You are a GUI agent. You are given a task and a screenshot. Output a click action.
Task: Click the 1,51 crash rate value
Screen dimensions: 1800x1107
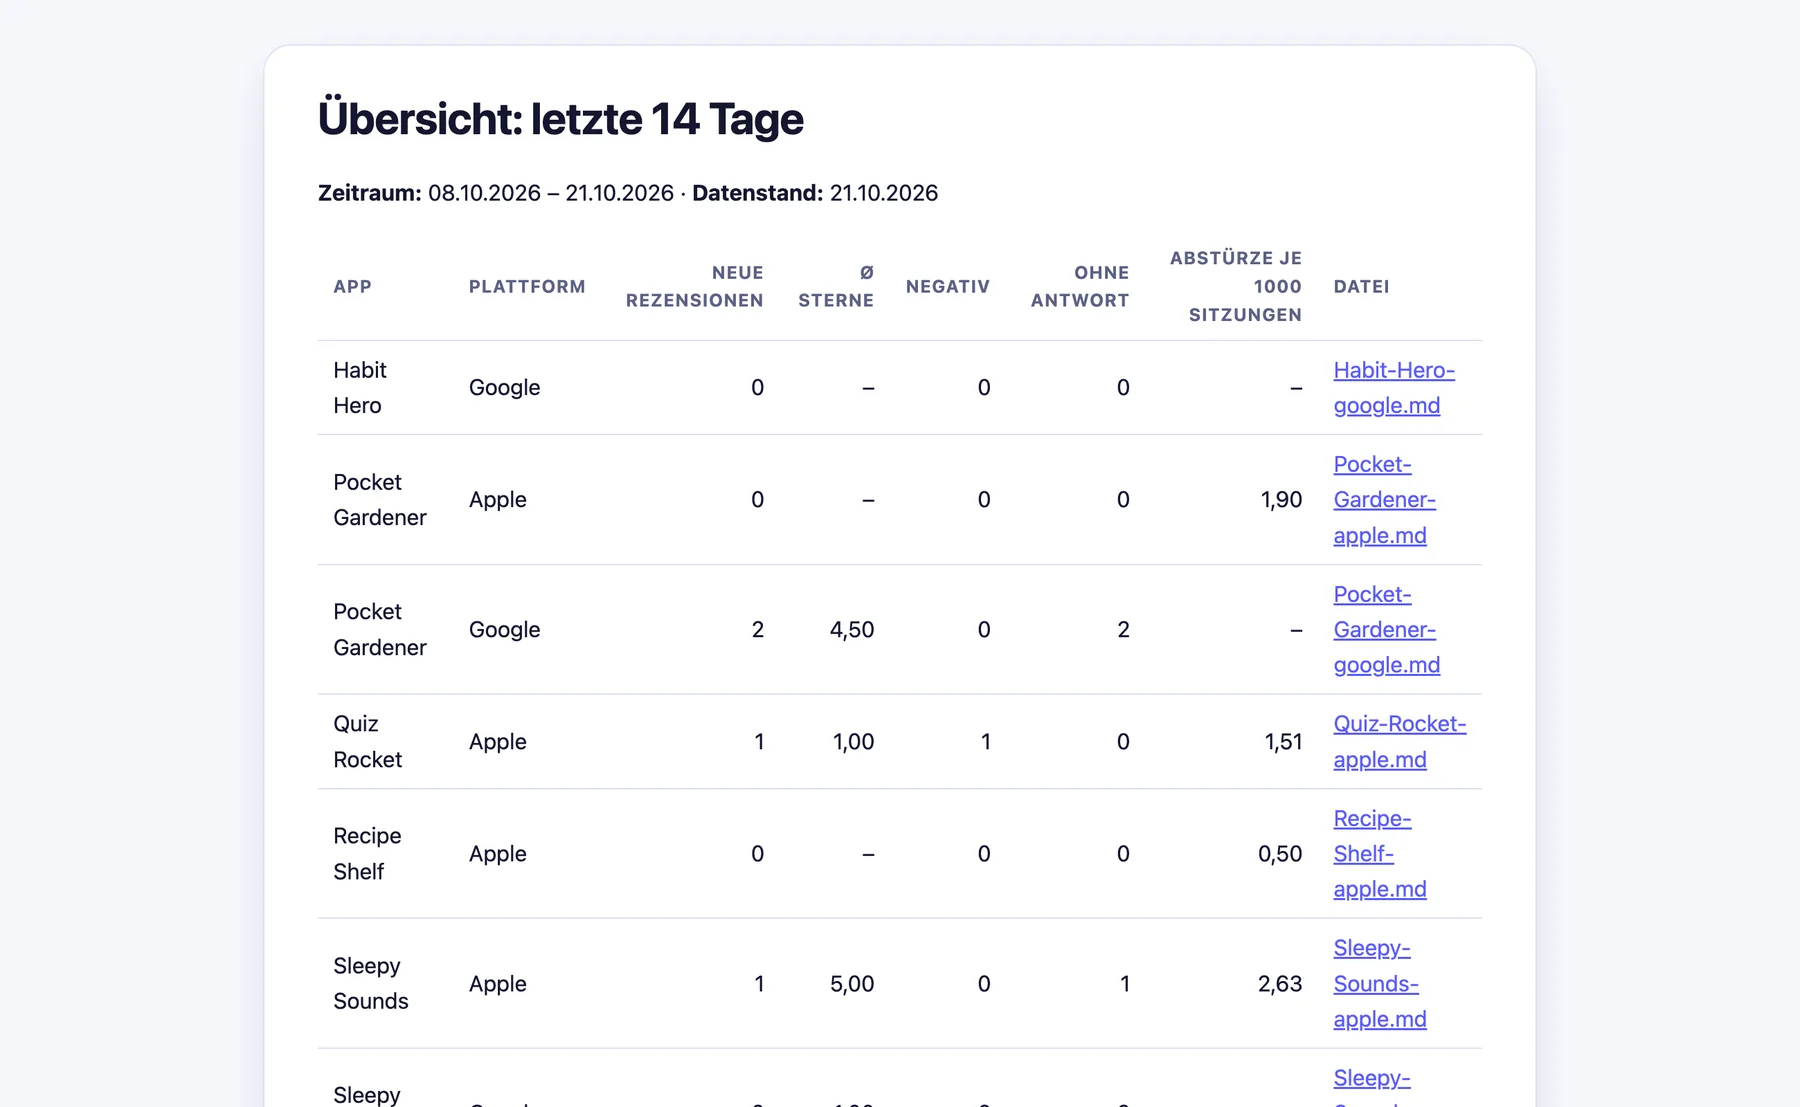coord(1283,741)
